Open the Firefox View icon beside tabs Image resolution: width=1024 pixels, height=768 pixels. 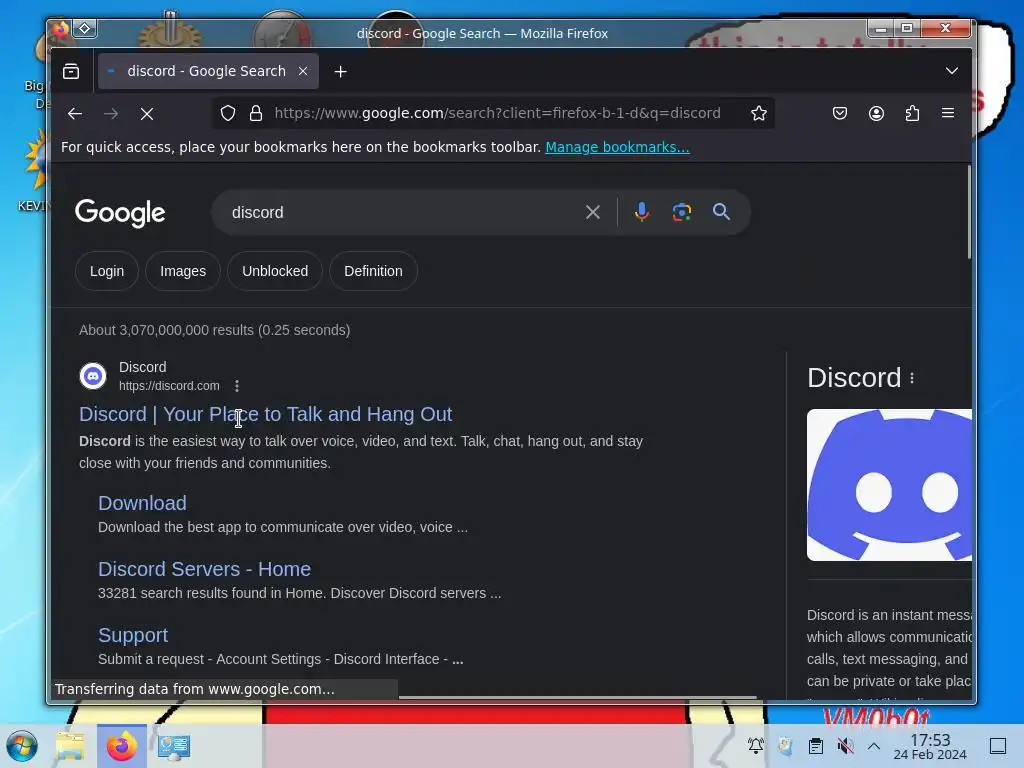pyautogui.click(x=71, y=71)
